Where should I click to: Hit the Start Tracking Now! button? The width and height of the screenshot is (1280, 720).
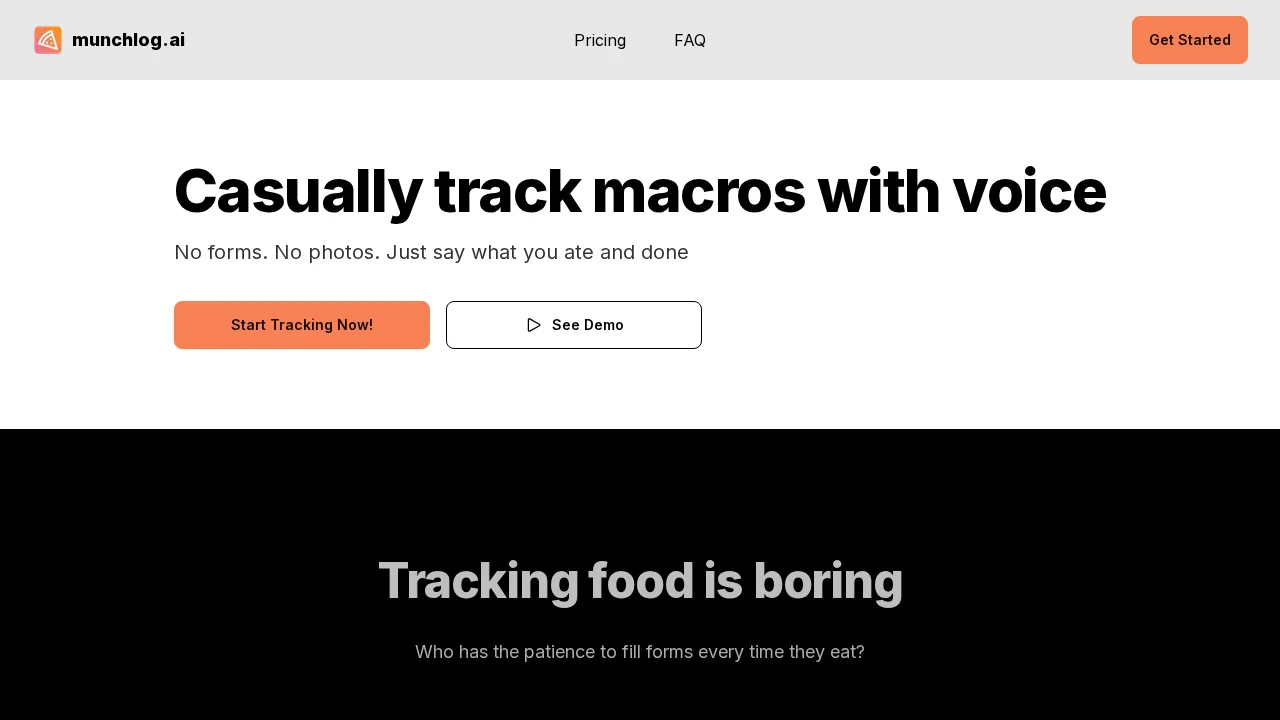click(302, 325)
